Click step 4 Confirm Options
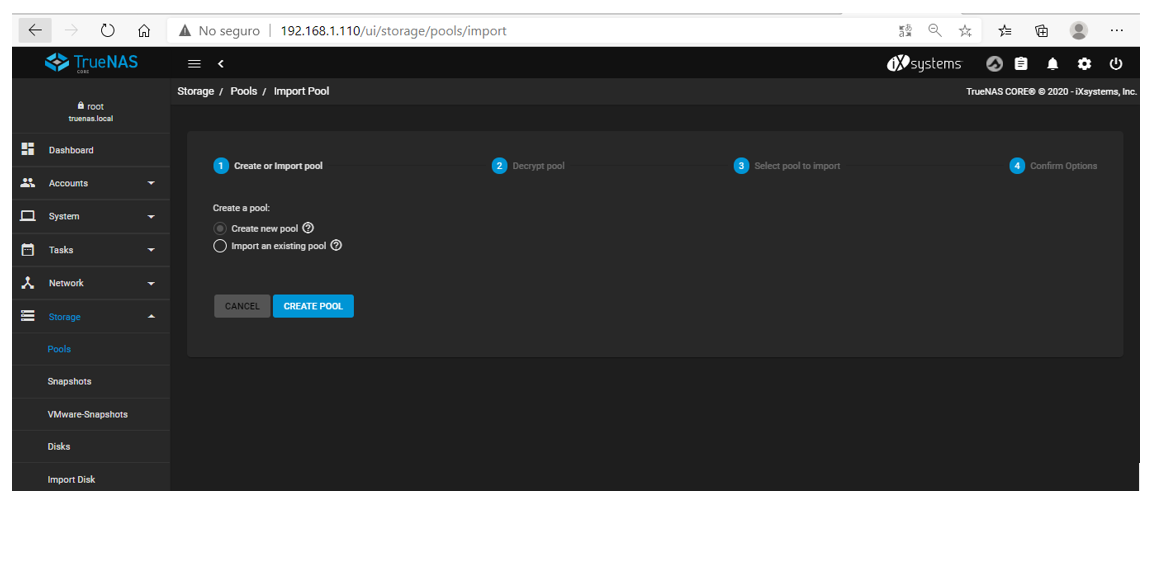1156x567 pixels. click(1054, 166)
